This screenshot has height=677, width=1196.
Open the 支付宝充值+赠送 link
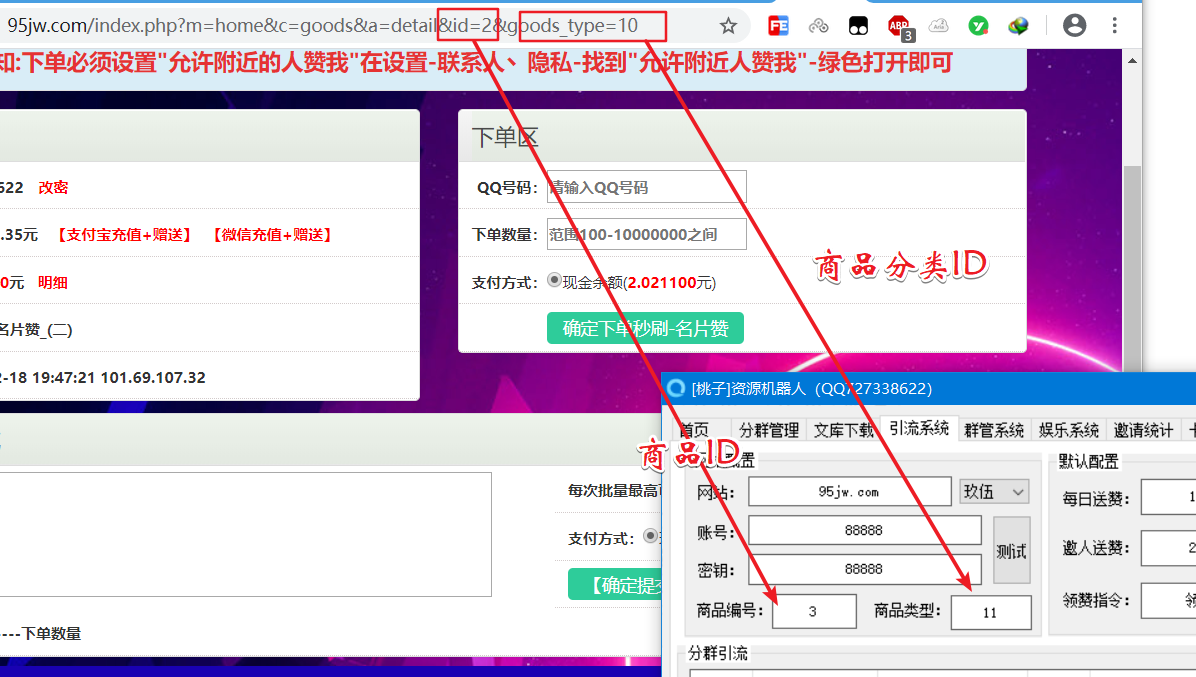(124, 235)
